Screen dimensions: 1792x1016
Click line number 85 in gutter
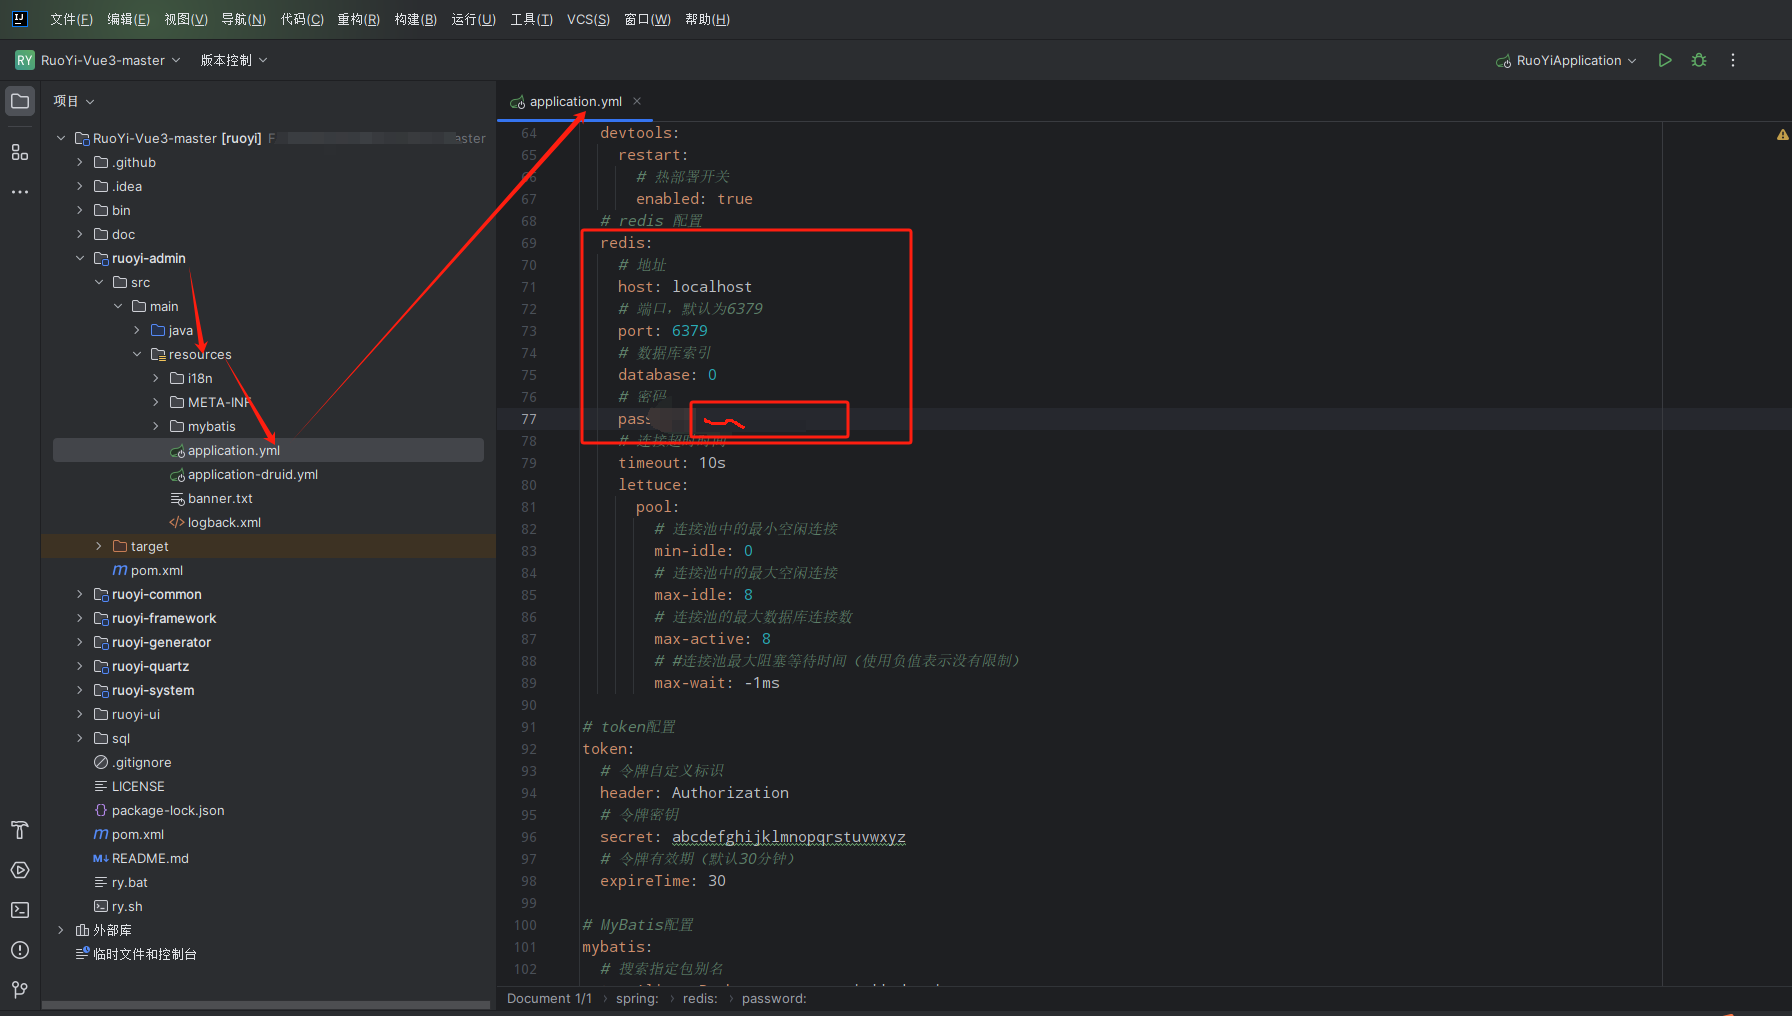click(528, 595)
